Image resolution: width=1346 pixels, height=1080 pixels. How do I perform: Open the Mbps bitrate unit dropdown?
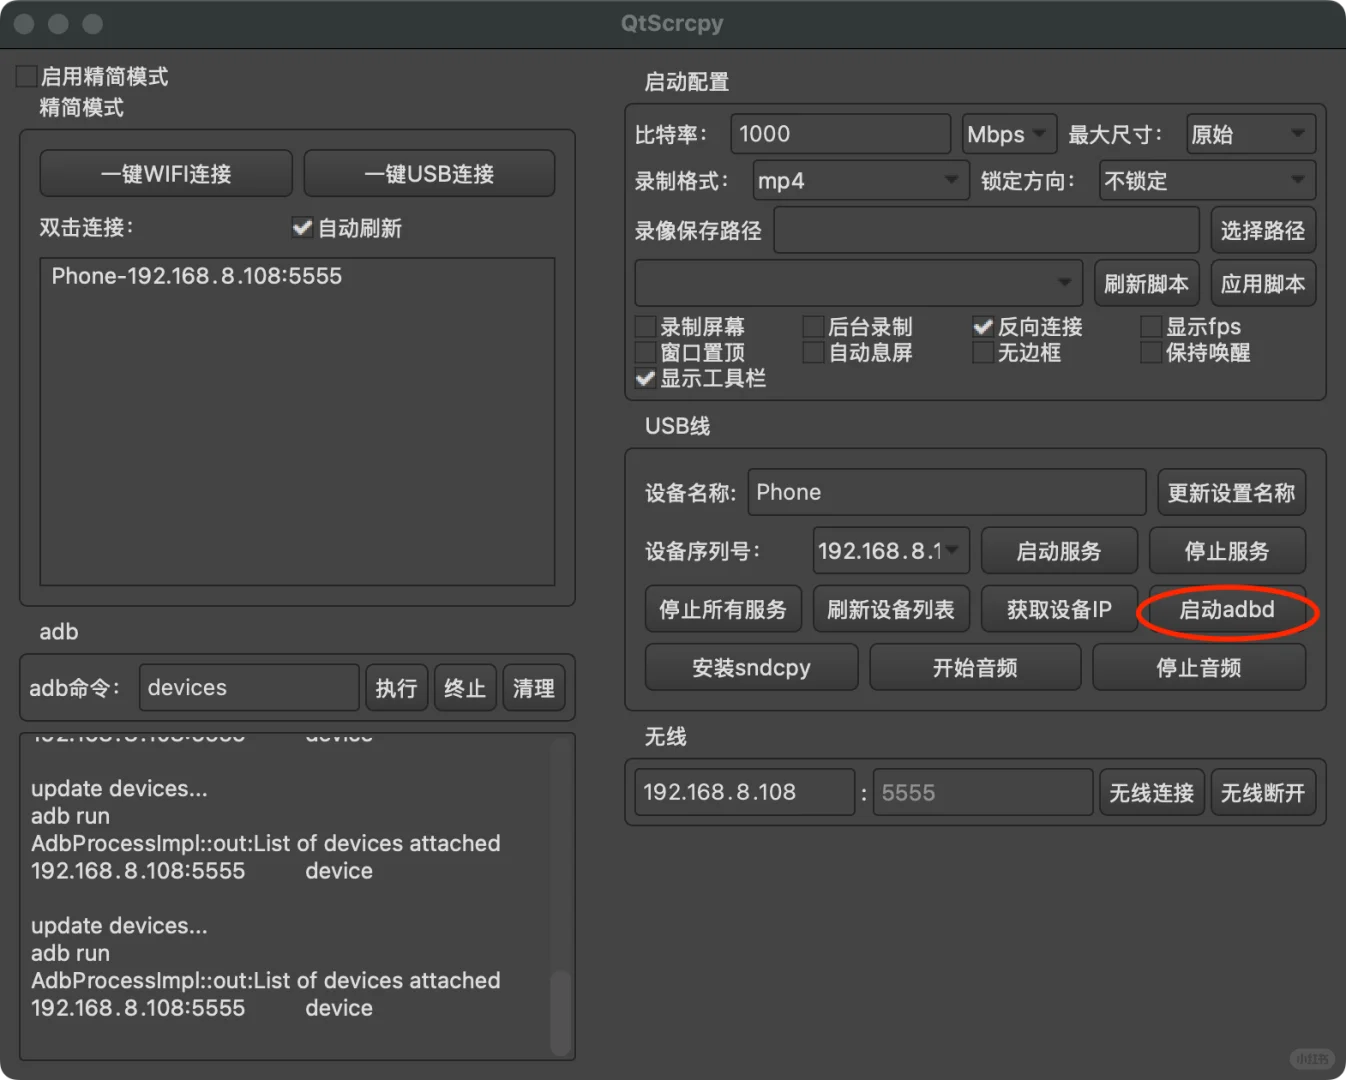click(x=1008, y=133)
